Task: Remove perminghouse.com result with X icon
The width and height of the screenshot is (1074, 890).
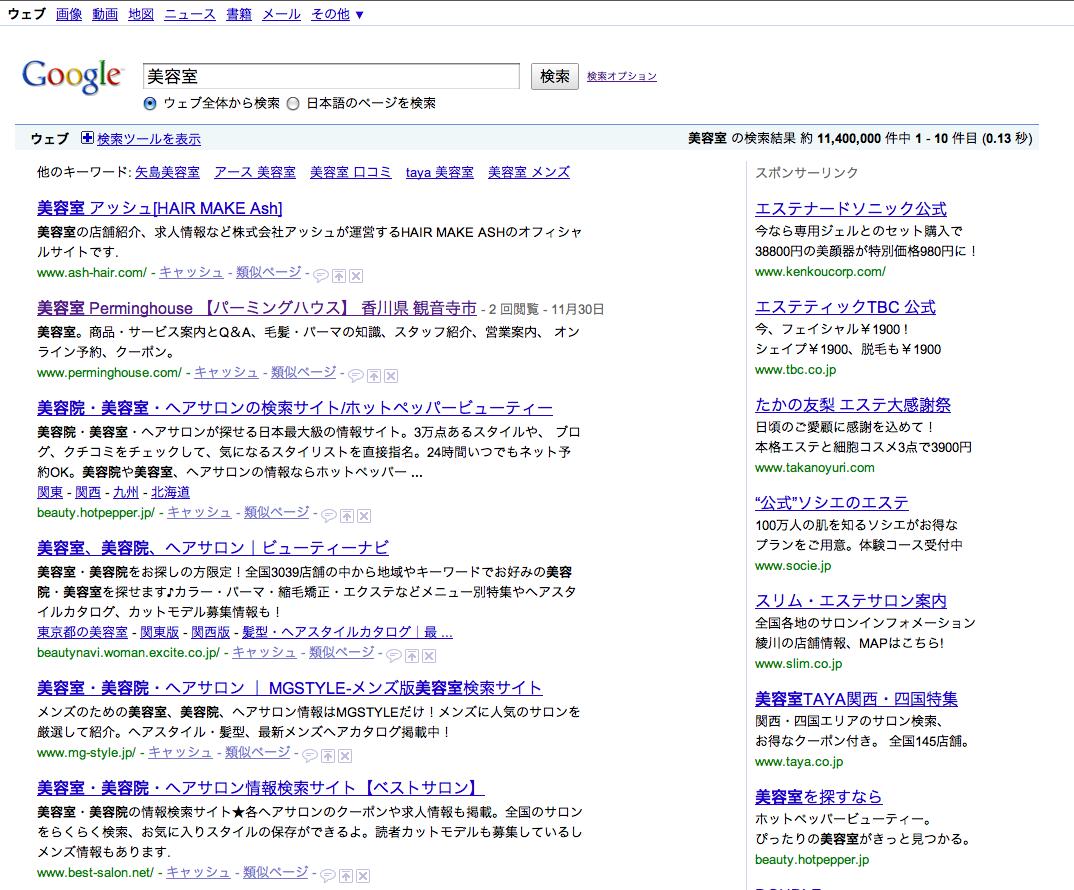Action: 391,375
